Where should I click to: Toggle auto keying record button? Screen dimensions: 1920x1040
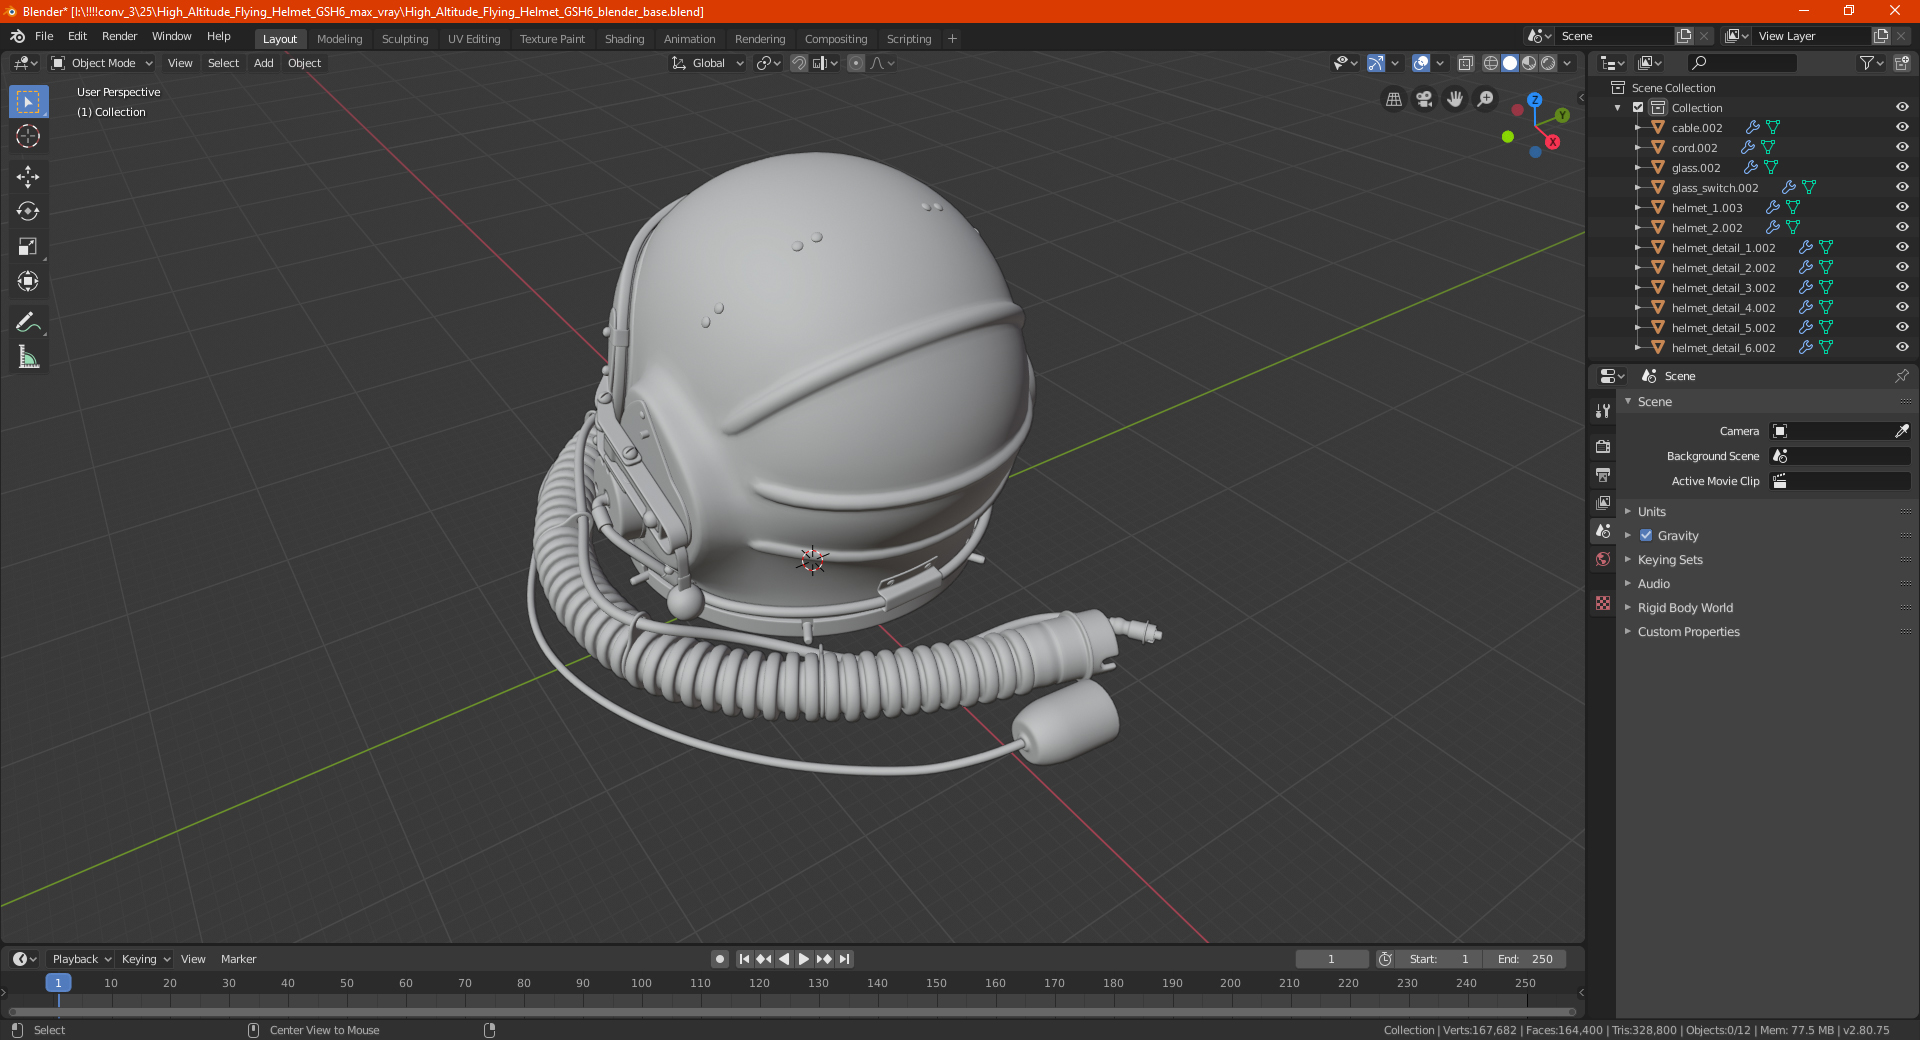pos(720,959)
